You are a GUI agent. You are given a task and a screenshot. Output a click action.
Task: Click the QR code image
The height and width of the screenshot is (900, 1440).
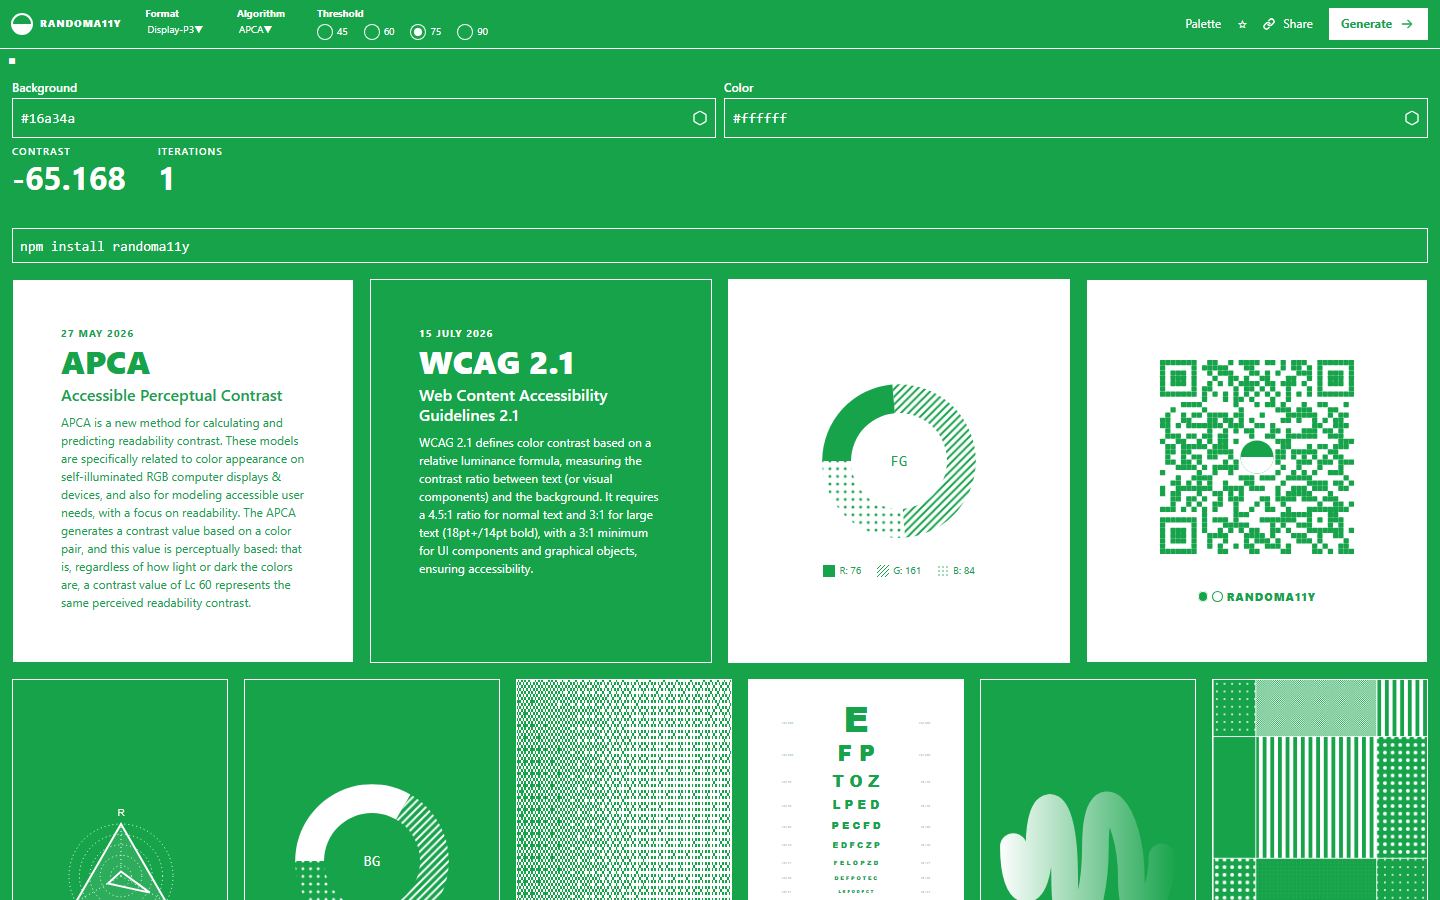1257,457
